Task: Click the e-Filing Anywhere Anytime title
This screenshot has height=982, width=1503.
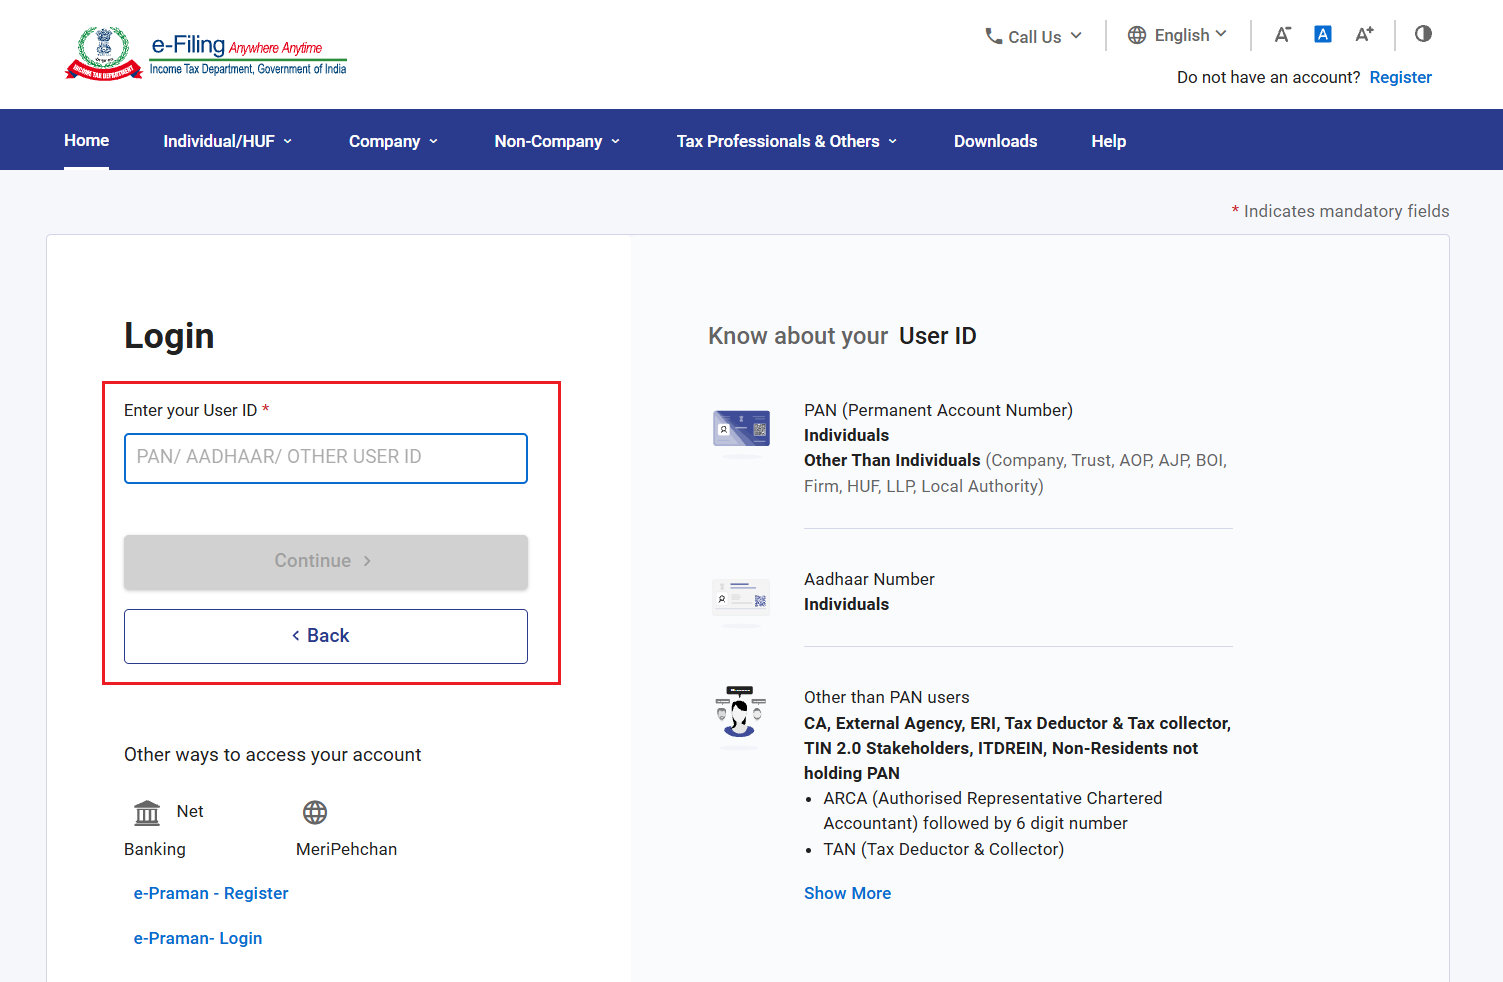Action: tap(237, 45)
